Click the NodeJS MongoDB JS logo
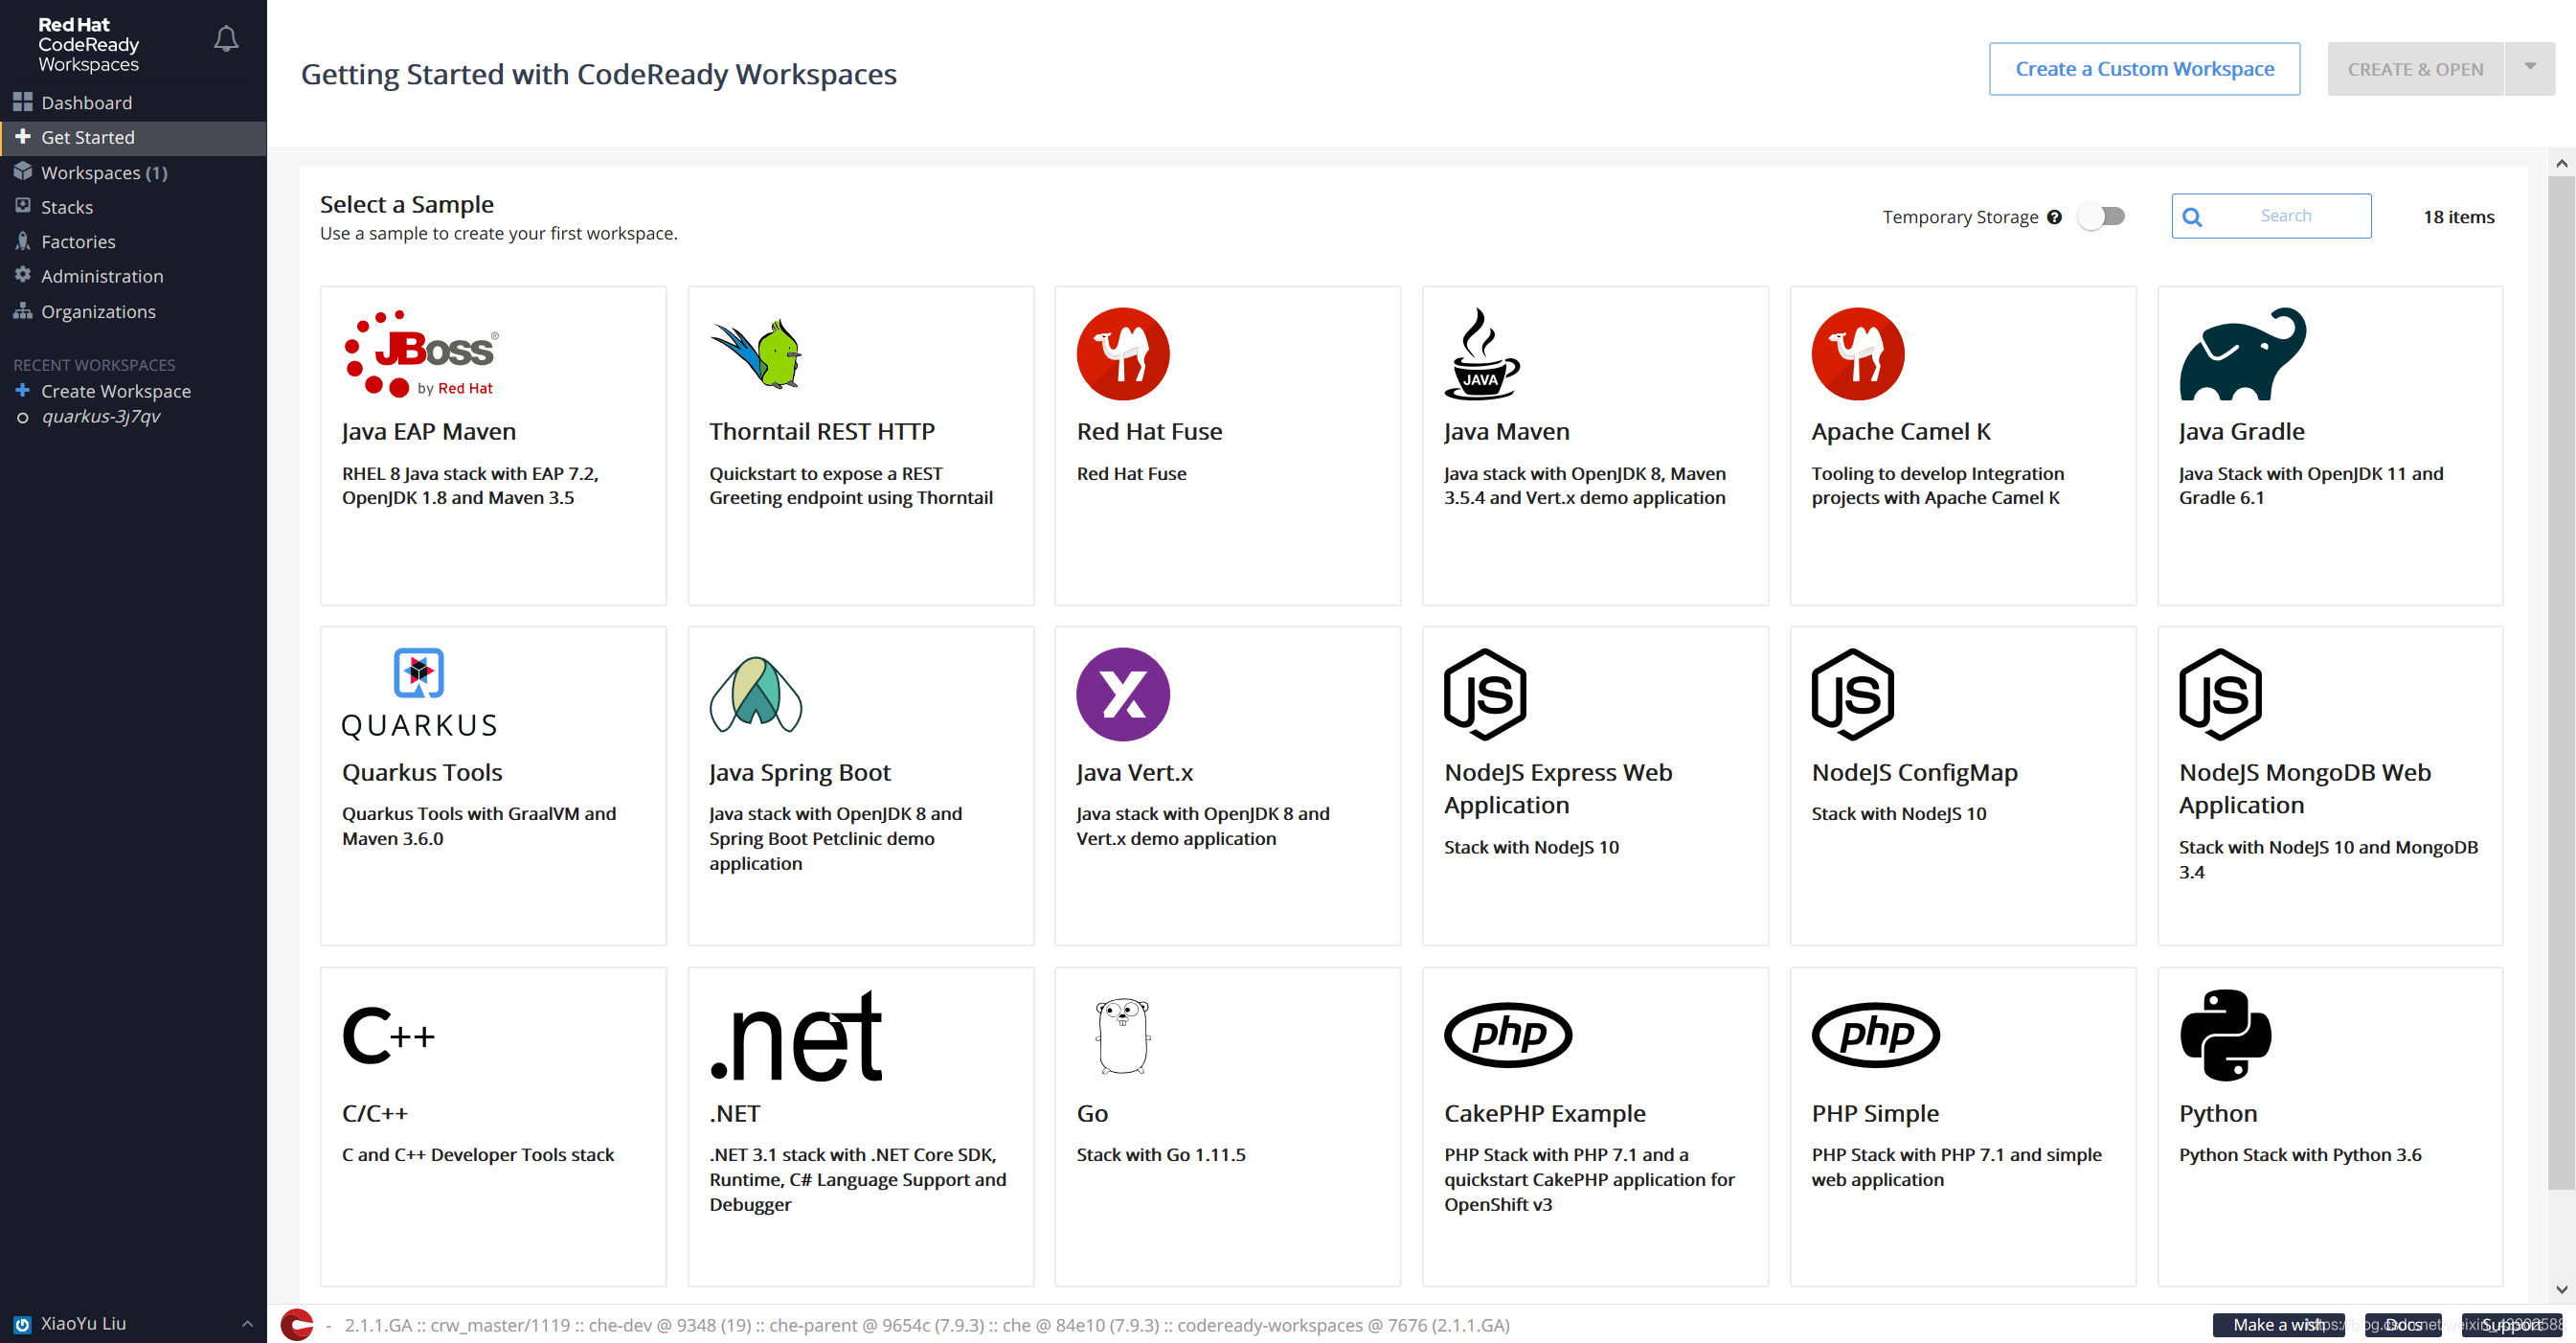2576x1343 pixels. pos(2220,694)
